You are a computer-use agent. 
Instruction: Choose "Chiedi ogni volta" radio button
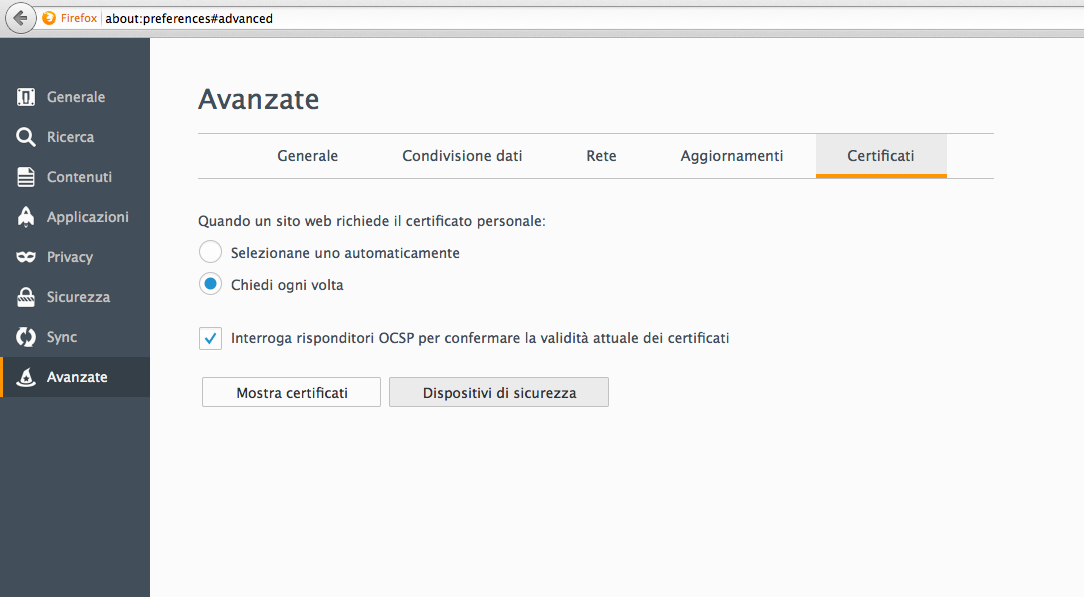210,284
